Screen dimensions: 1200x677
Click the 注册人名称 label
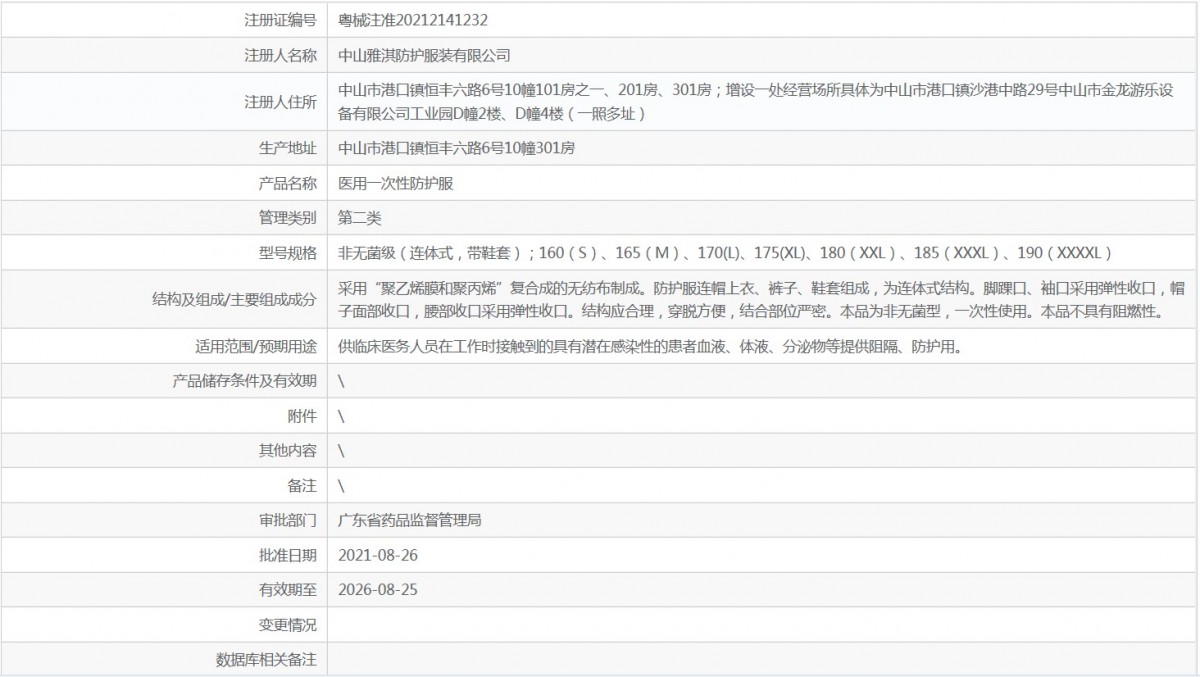tap(280, 55)
